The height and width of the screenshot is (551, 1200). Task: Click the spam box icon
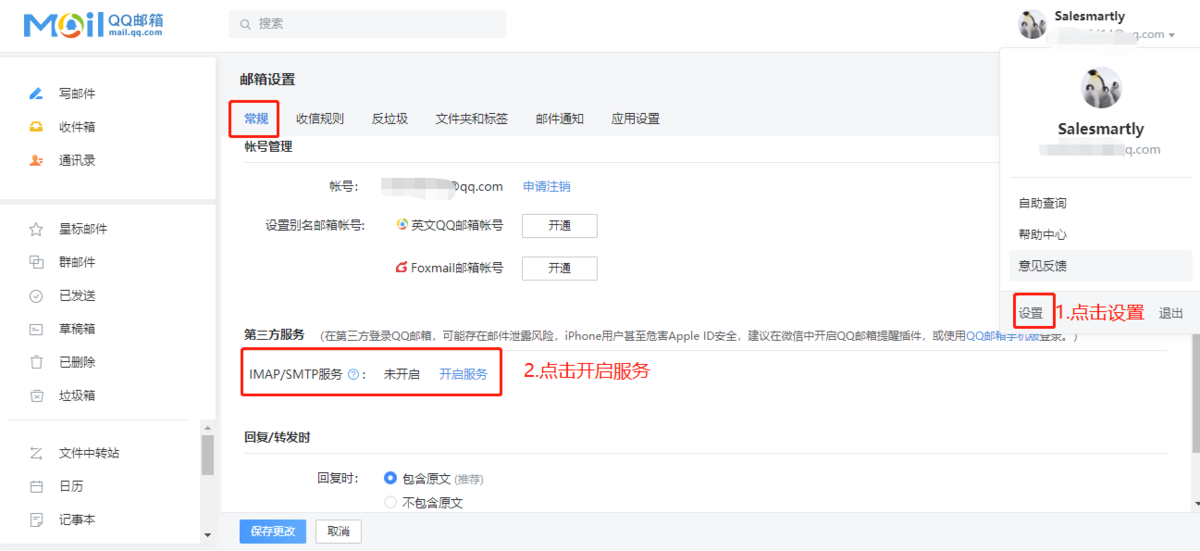tap(36, 395)
